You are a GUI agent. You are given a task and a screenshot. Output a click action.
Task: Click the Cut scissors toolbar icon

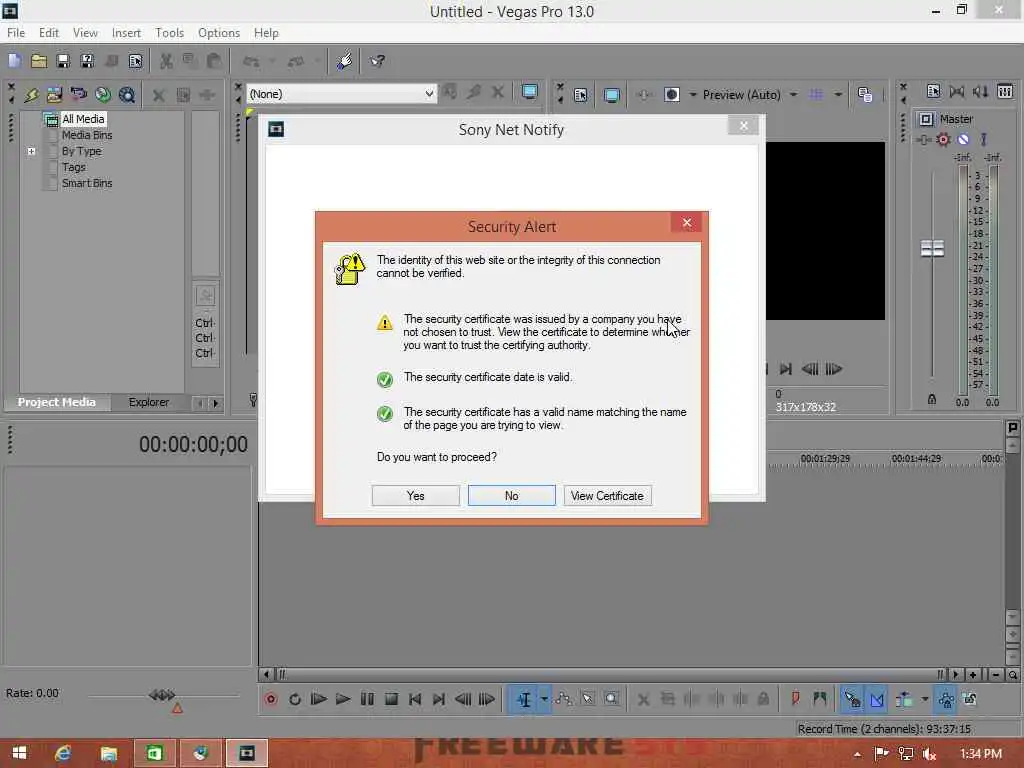pyautogui.click(x=166, y=61)
